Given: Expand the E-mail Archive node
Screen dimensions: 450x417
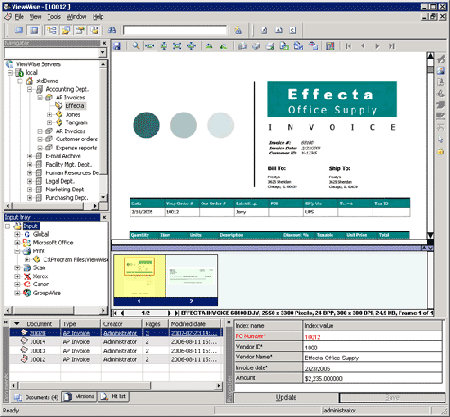Looking at the screenshot, I should (x=30, y=156).
